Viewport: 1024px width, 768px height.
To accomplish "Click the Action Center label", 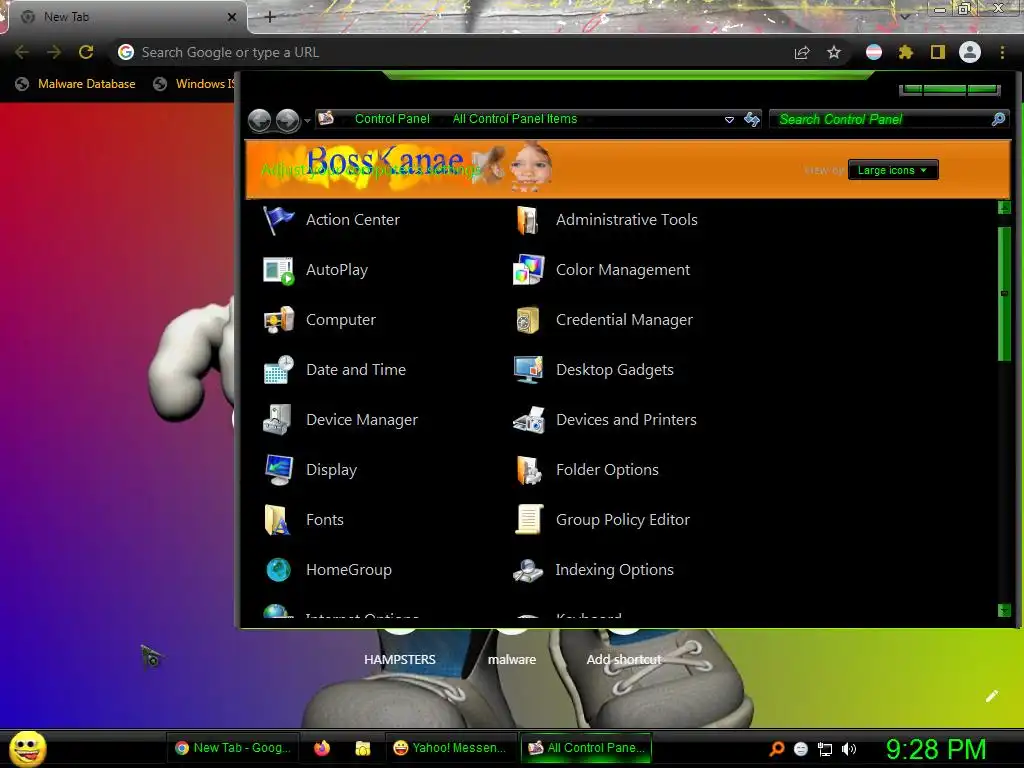I will [x=353, y=219].
